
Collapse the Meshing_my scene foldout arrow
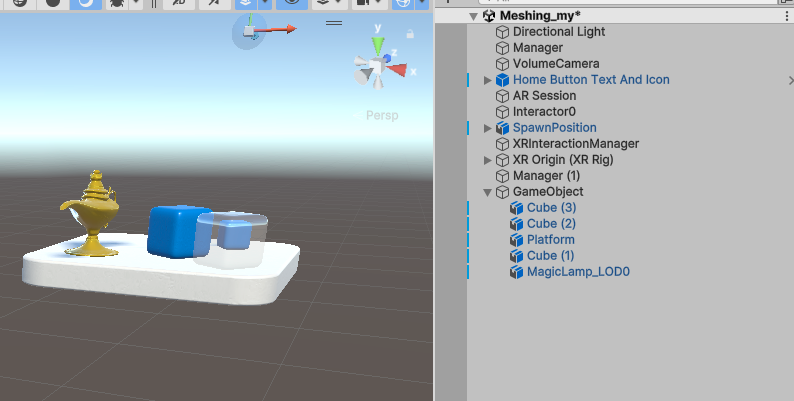click(473, 16)
